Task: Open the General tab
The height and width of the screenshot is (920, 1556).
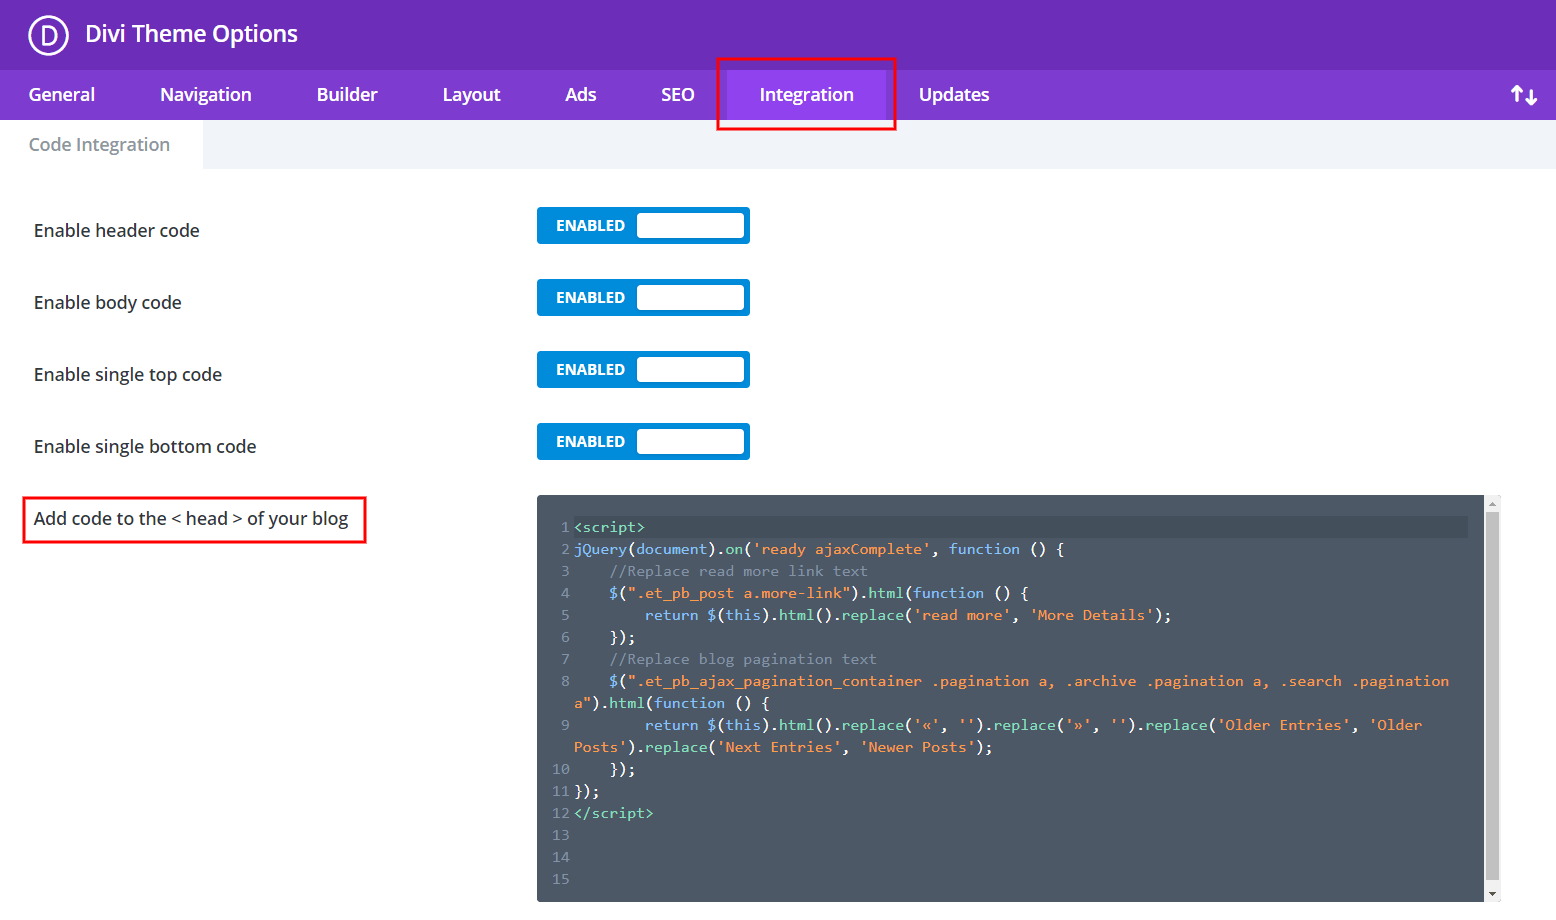Action: click(62, 95)
